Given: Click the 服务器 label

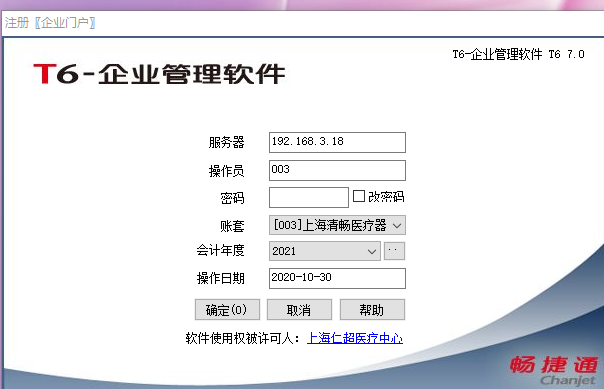Looking at the screenshot, I should click(x=226, y=143).
